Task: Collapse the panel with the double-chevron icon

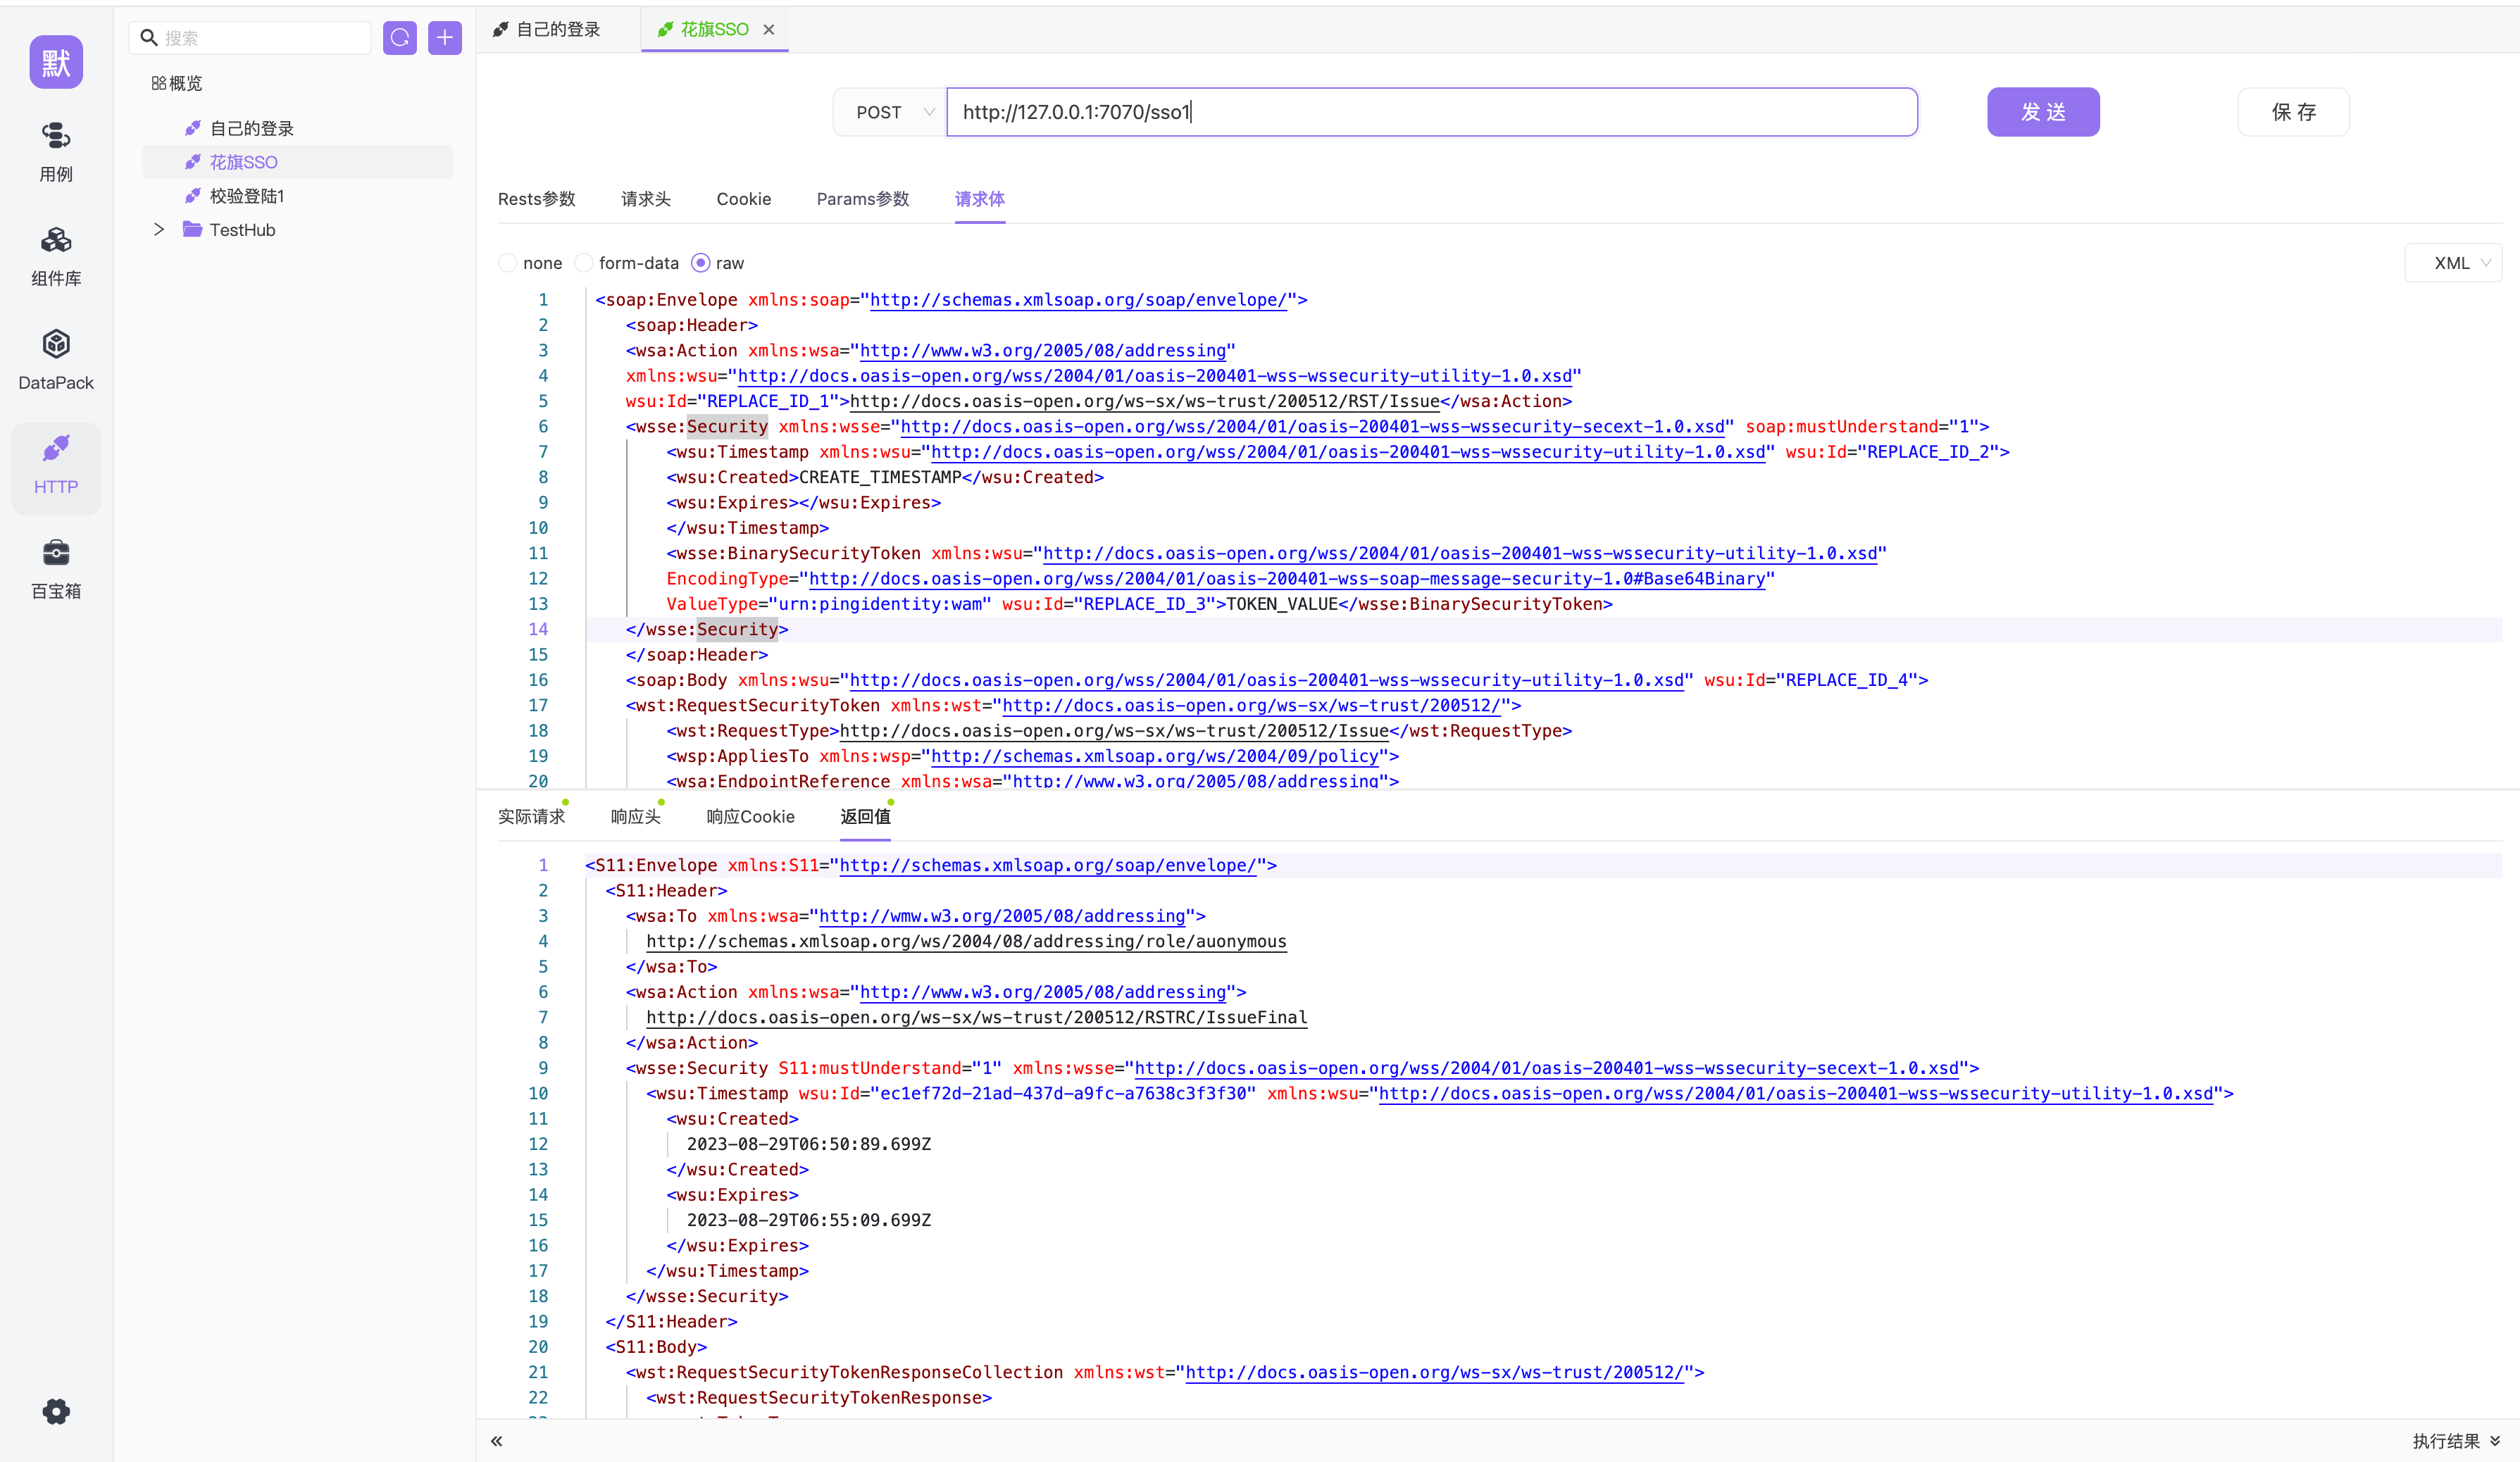Action: (x=497, y=1441)
